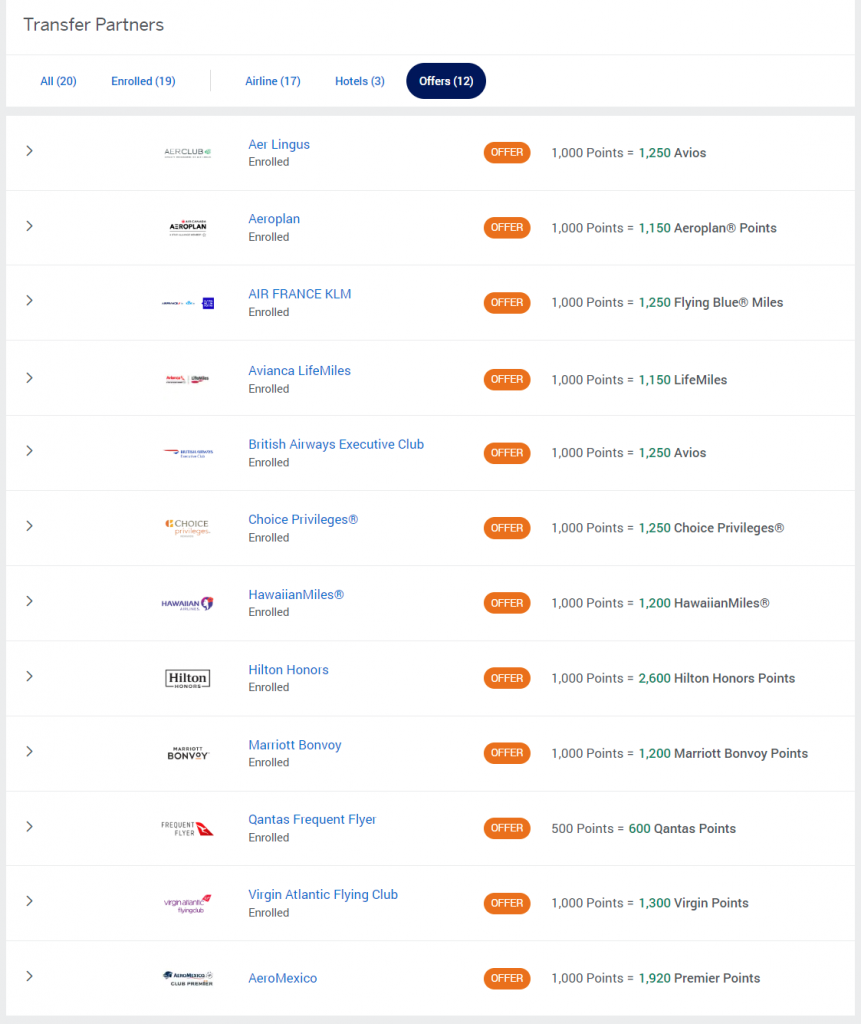Expand the British Airways Executive Club row

point(29,451)
